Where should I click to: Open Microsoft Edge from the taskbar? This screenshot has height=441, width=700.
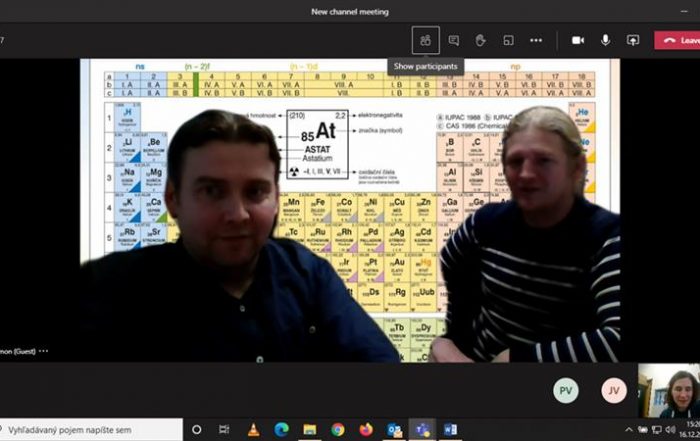pyautogui.click(x=281, y=430)
